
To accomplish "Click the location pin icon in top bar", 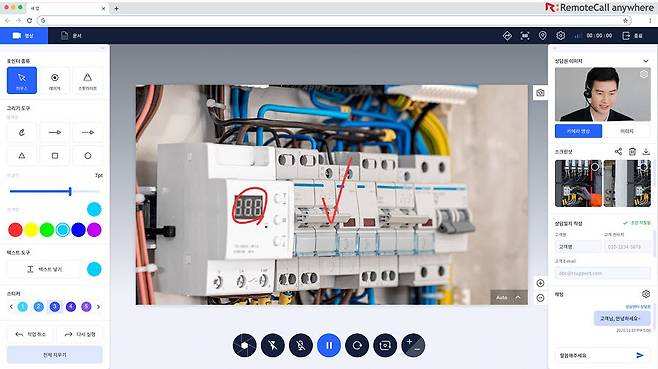I will click(542, 36).
